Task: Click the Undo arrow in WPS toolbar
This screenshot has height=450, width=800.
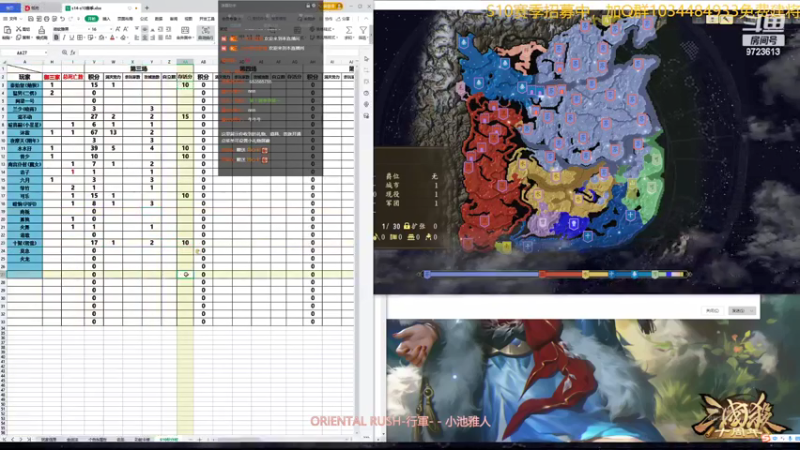Action: 62,19
